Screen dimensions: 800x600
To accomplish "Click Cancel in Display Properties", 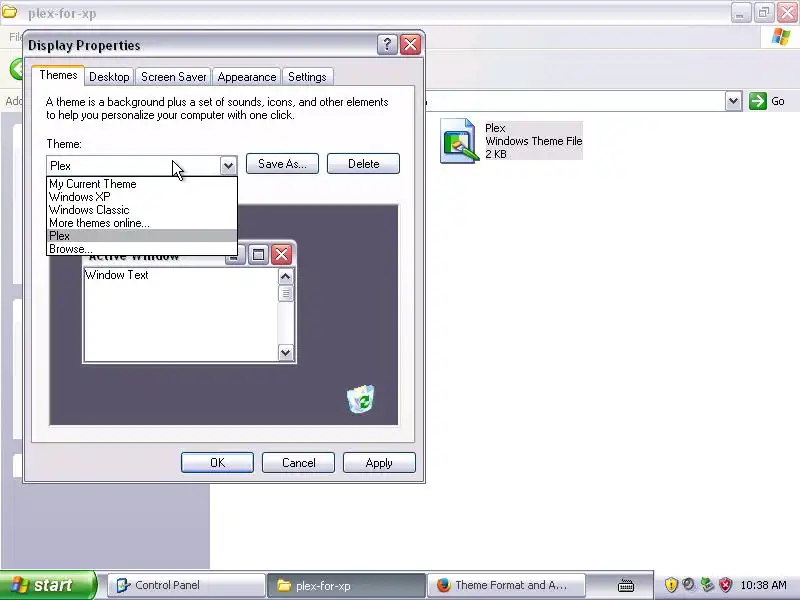I will point(298,463).
